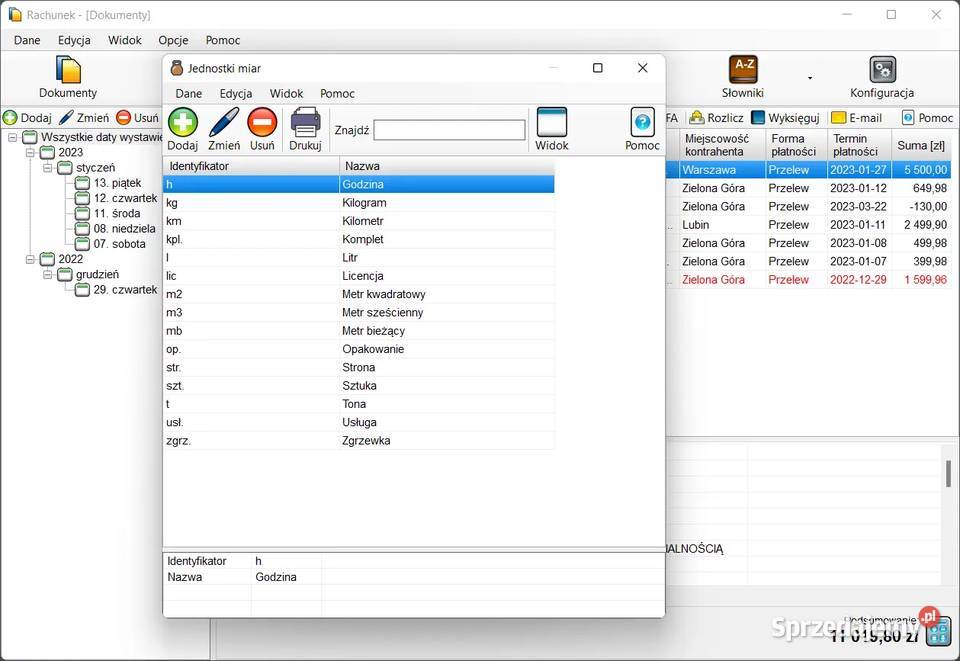The width and height of the screenshot is (960, 661).
Task: Collapse the styczeń month node
Action: [x=47, y=168]
